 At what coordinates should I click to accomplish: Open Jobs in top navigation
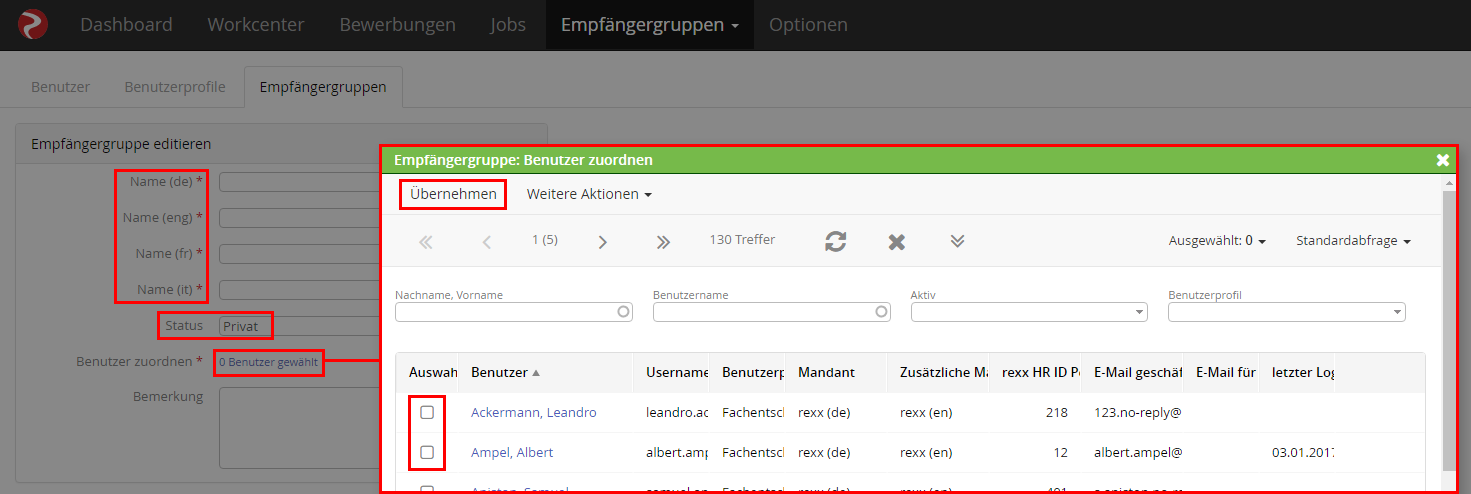point(508,25)
